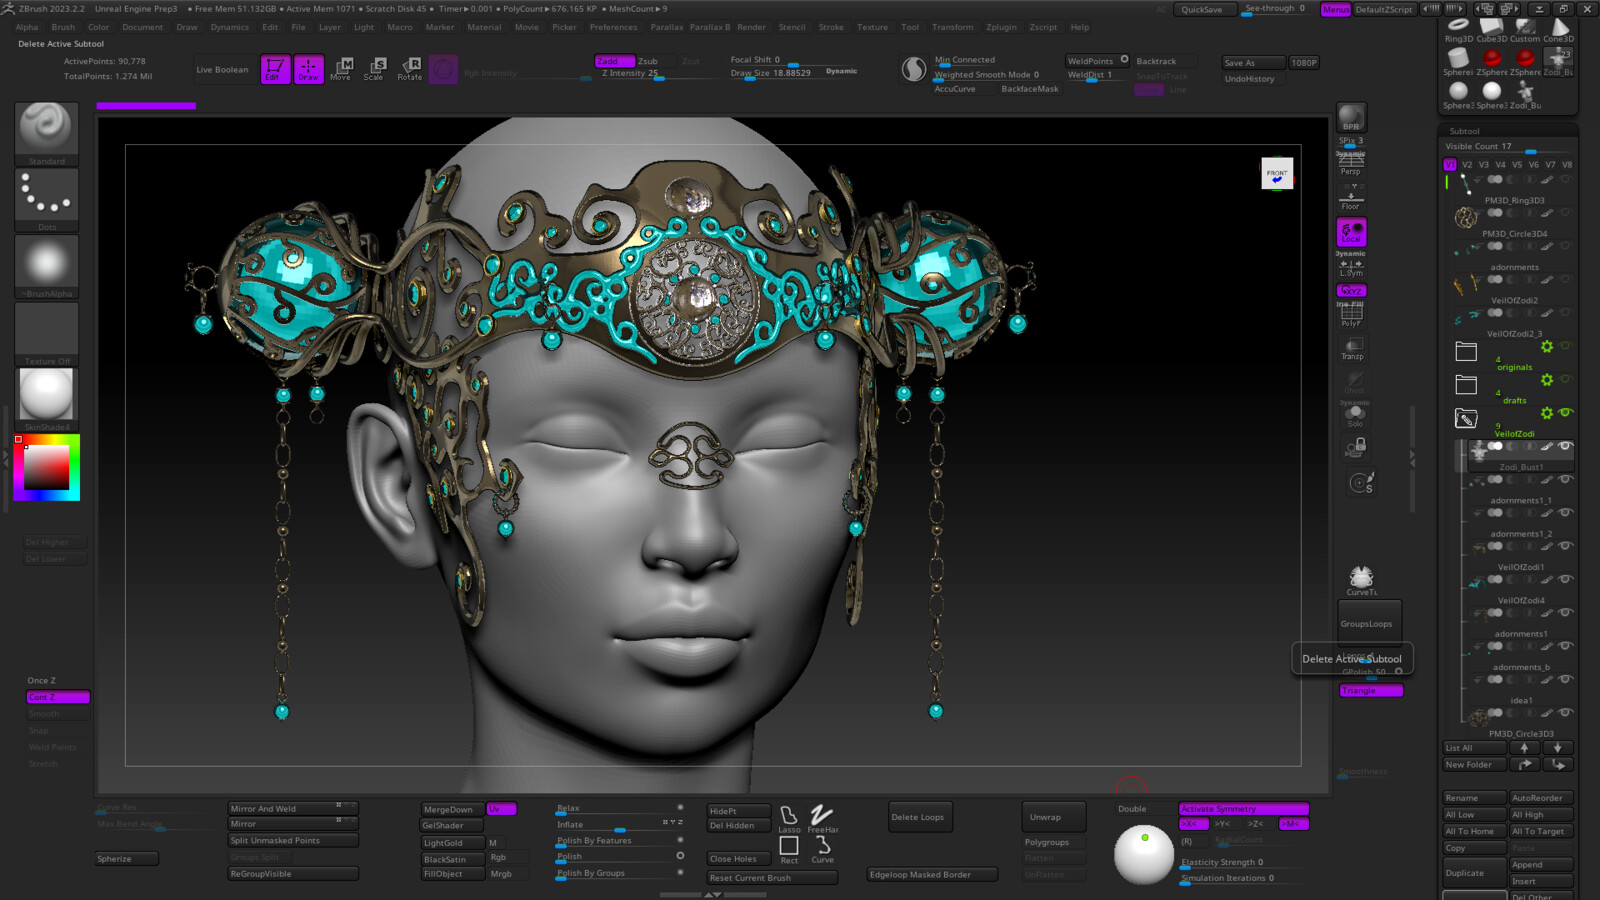Expand the drafts subtool folder

pos(1466,385)
